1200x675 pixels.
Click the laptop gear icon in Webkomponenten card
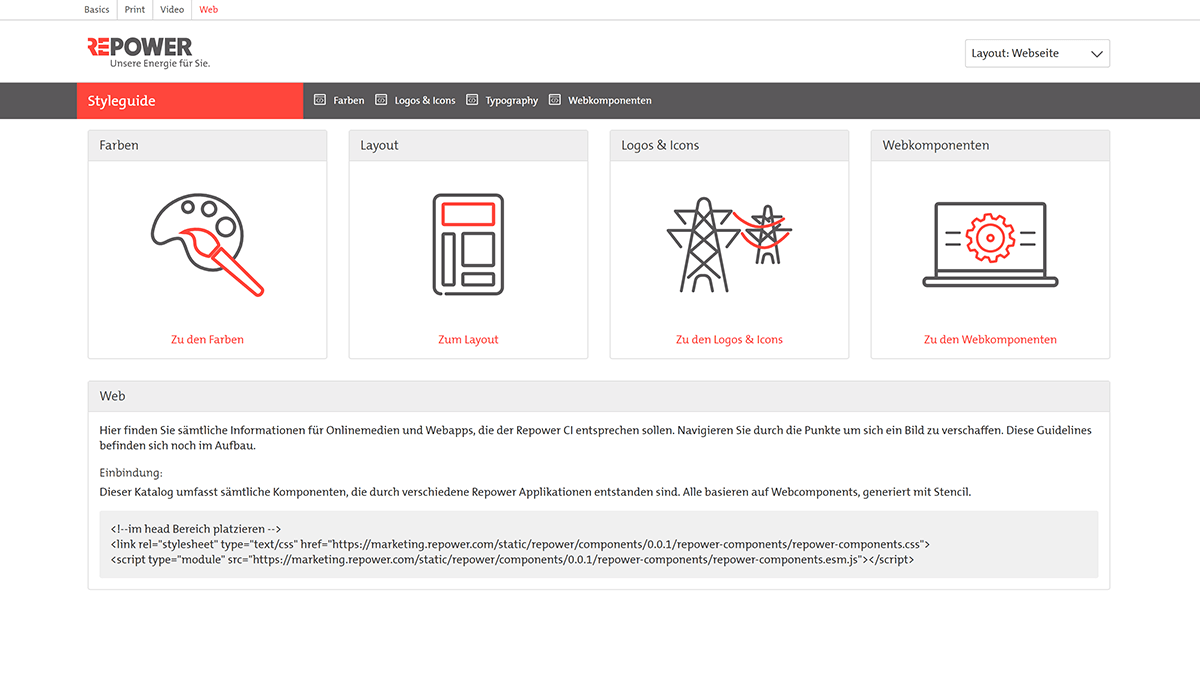pos(990,240)
